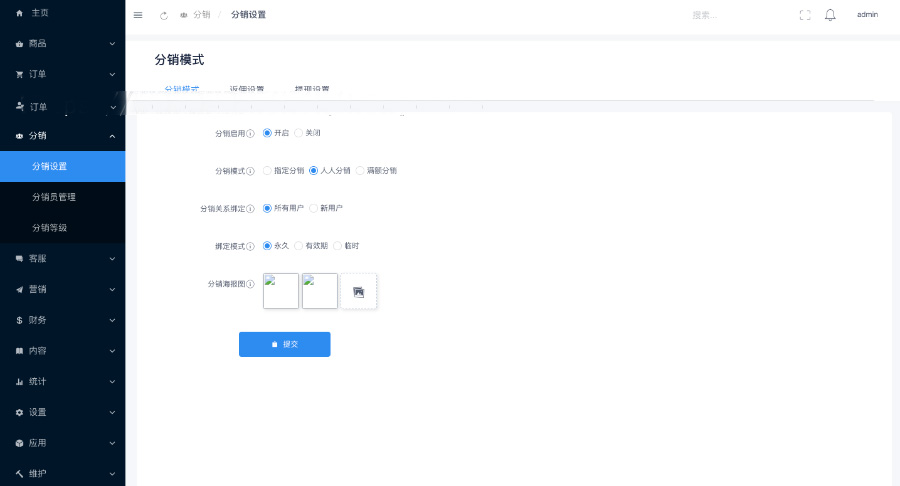
Task: Switch to the 返佣设置 tab
Action: pos(246,90)
